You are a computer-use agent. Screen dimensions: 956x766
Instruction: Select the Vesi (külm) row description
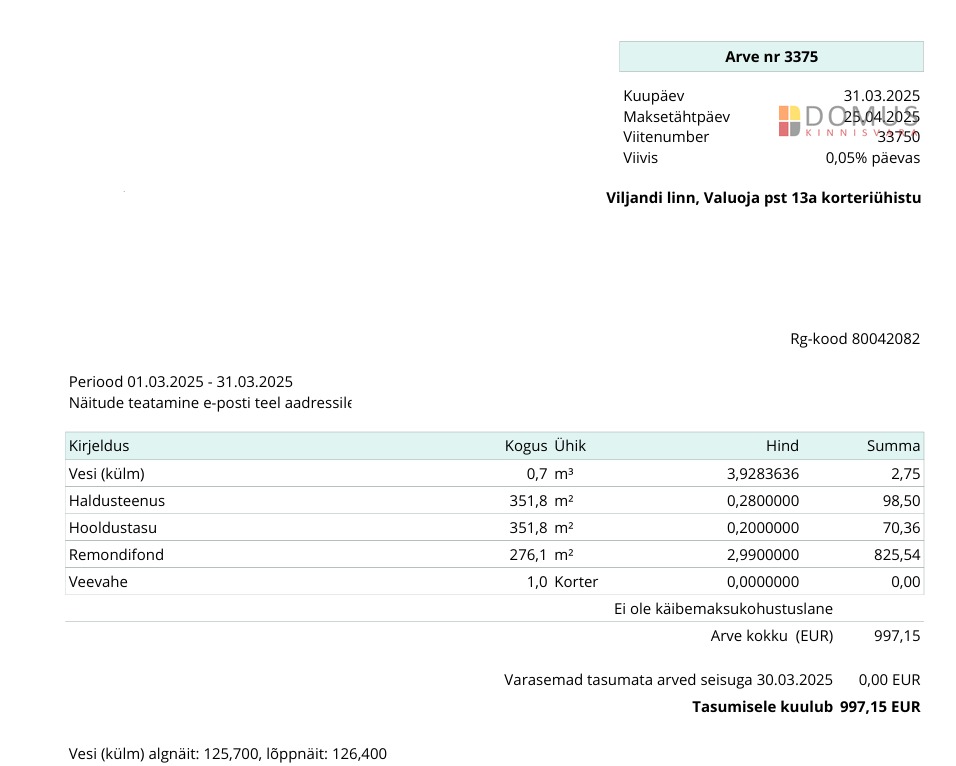(107, 474)
